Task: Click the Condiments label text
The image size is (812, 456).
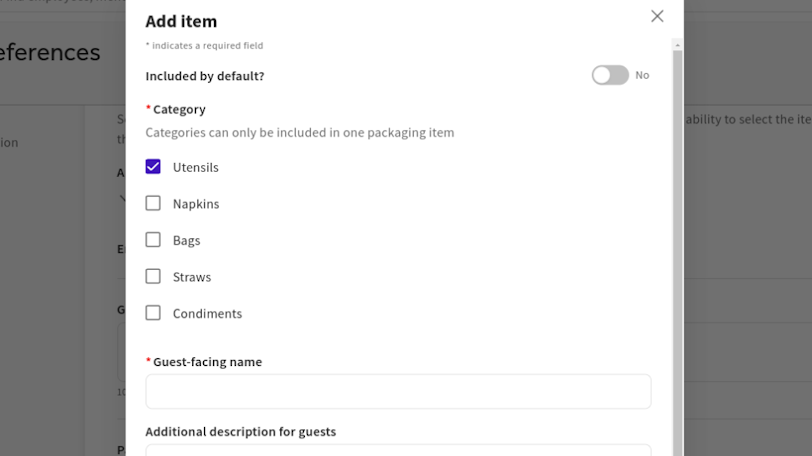Action: click(207, 313)
